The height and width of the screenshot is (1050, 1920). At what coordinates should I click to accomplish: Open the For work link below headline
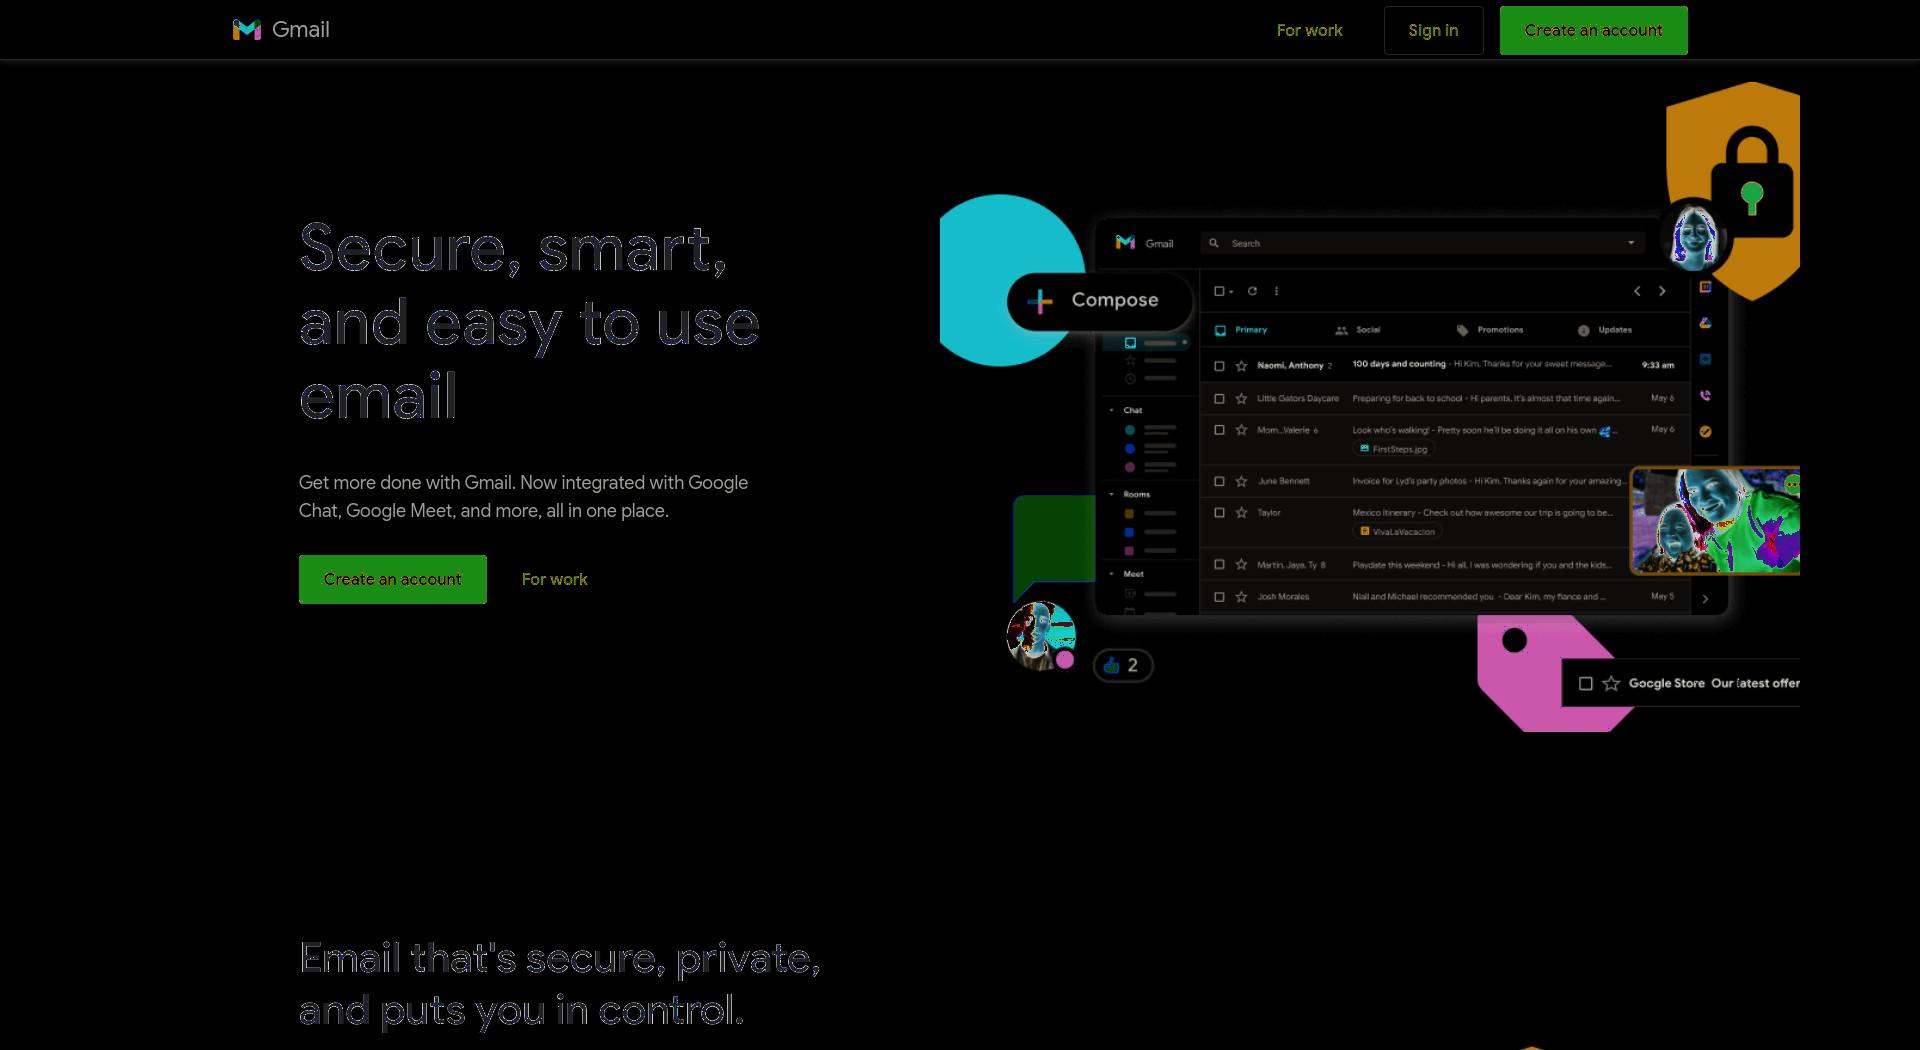(x=554, y=579)
